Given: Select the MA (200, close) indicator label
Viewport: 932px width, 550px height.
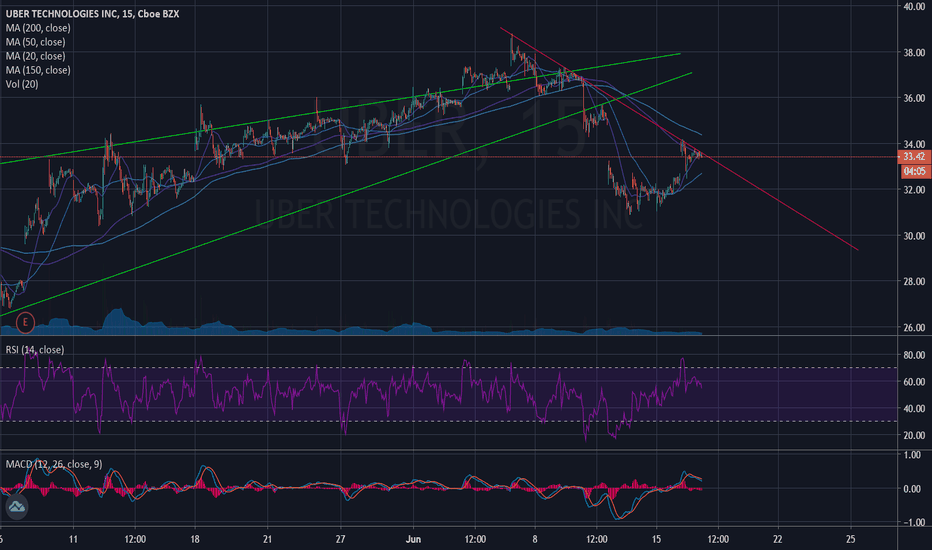Looking at the screenshot, I should [x=38, y=28].
